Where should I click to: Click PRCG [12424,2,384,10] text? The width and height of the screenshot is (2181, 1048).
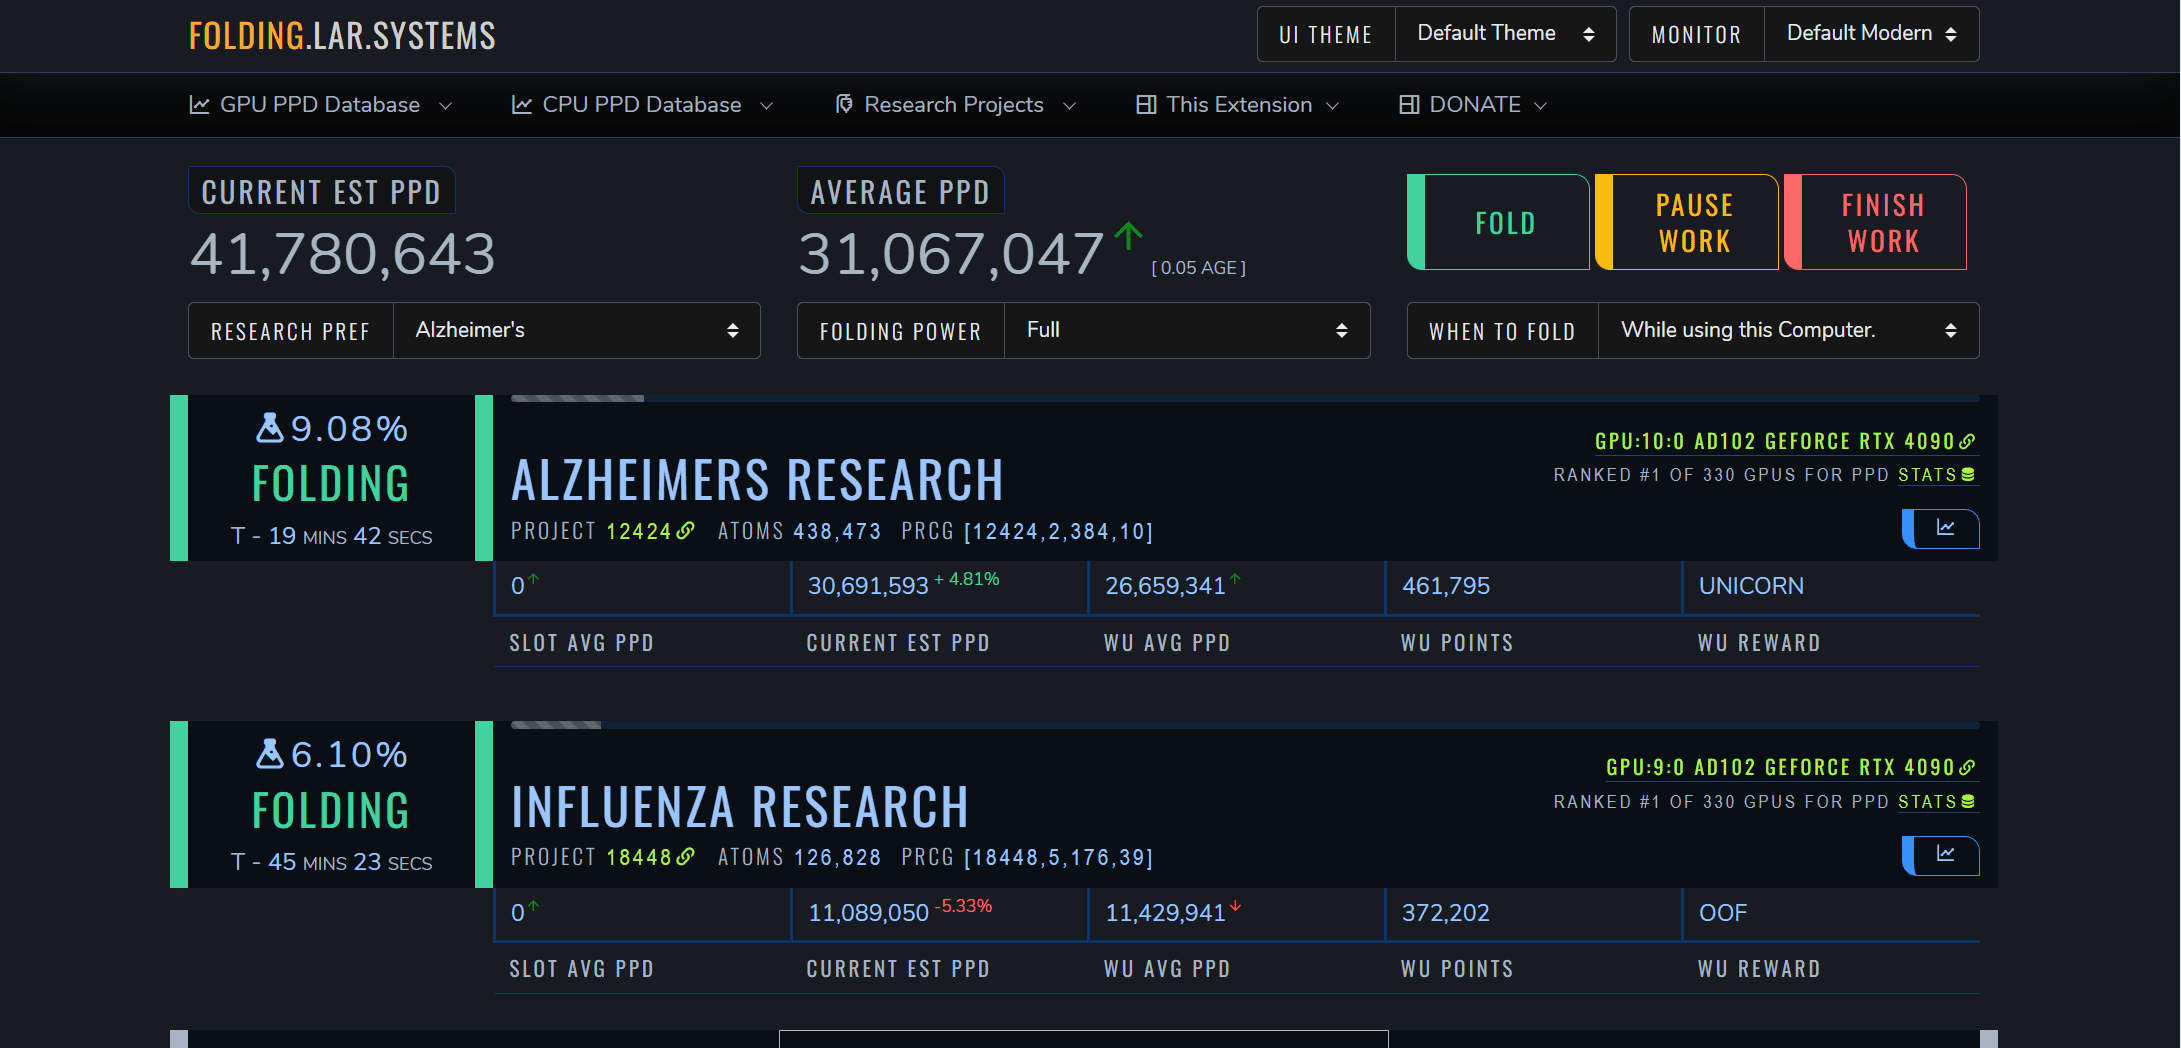tap(1027, 531)
